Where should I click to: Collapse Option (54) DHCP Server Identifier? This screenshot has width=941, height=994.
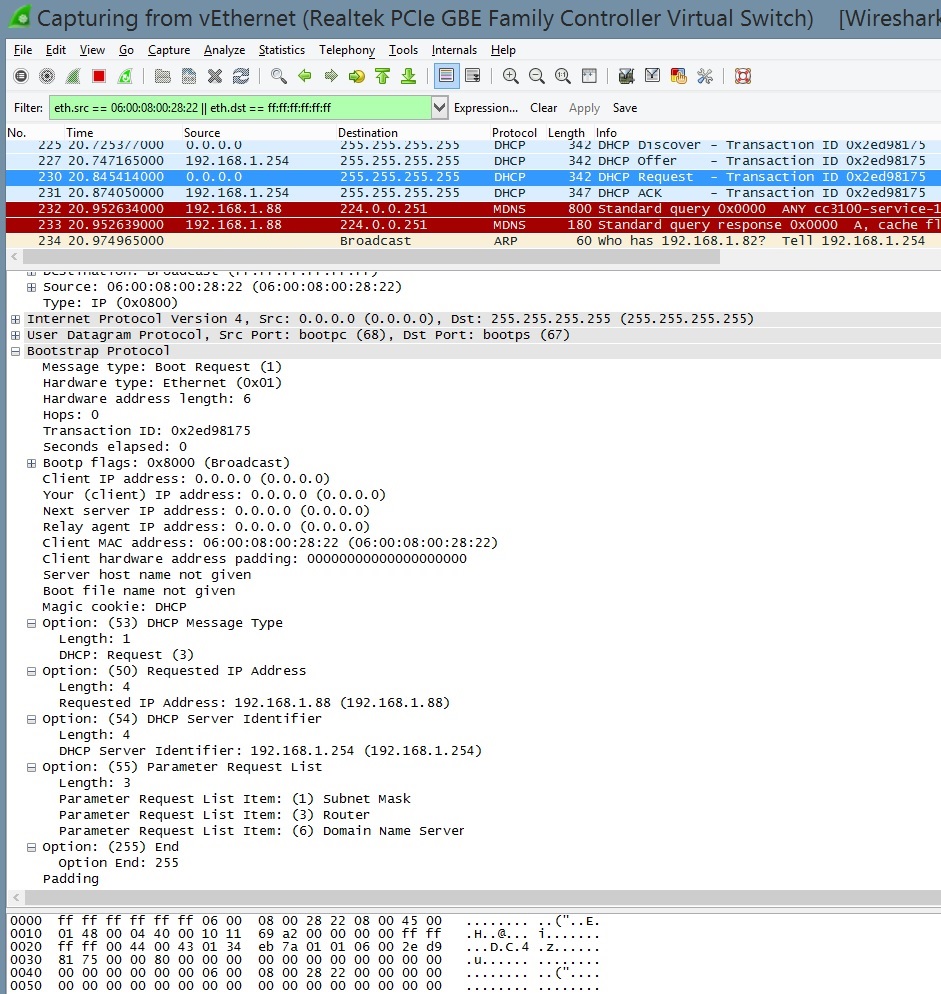click(x=31, y=720)
